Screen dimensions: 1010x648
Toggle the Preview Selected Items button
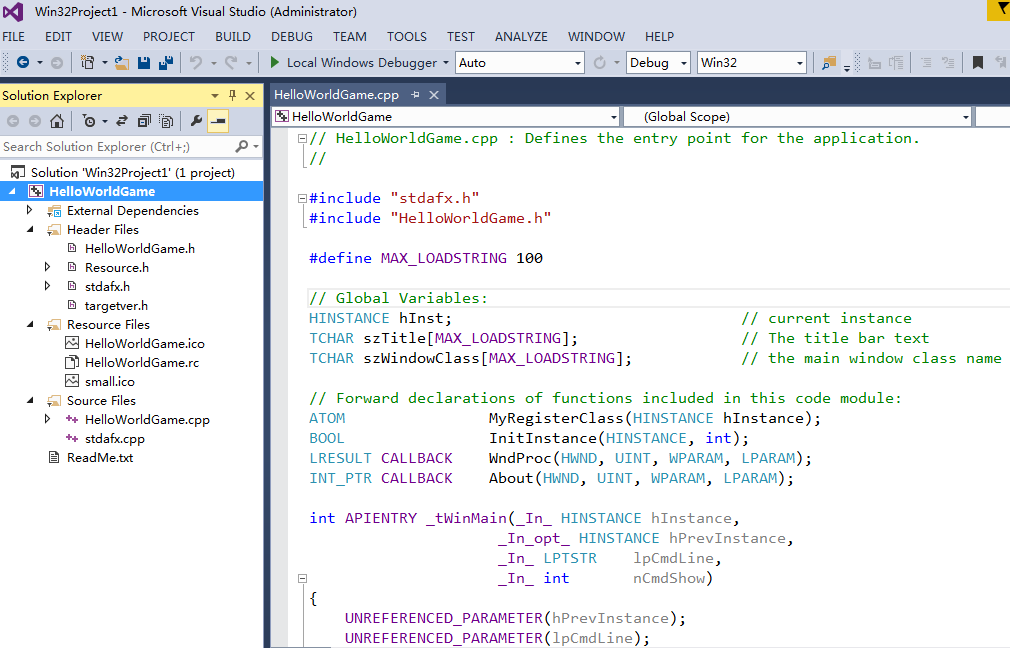(218, 121)
